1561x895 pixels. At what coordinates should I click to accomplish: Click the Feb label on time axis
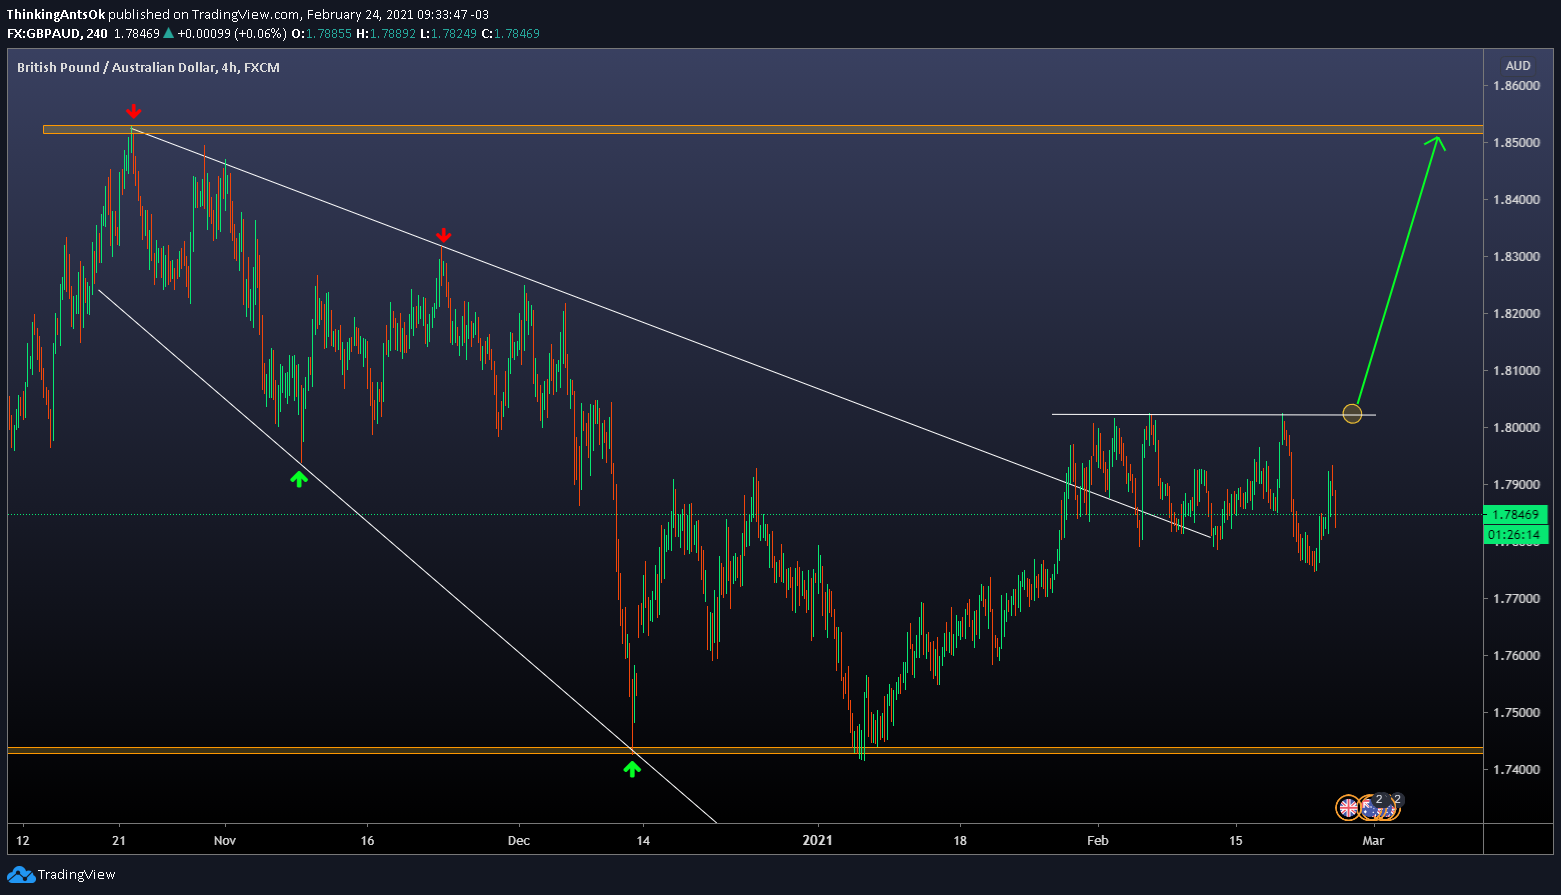[1098, 841]
